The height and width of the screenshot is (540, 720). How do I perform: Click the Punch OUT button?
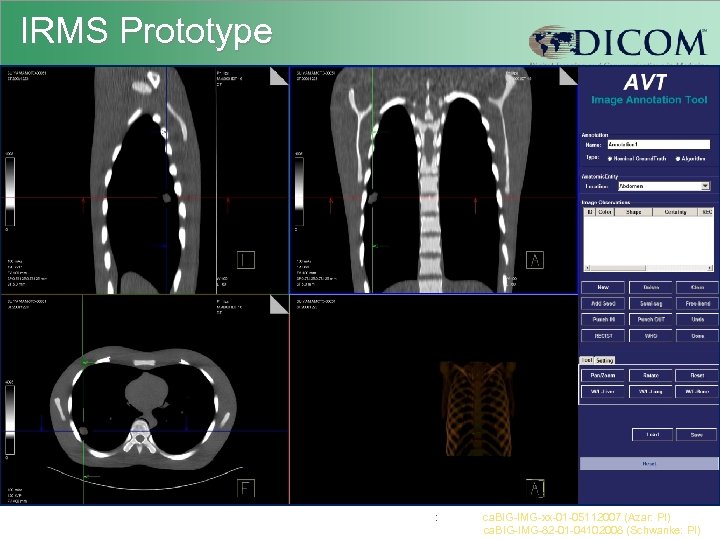pos(651,320)
